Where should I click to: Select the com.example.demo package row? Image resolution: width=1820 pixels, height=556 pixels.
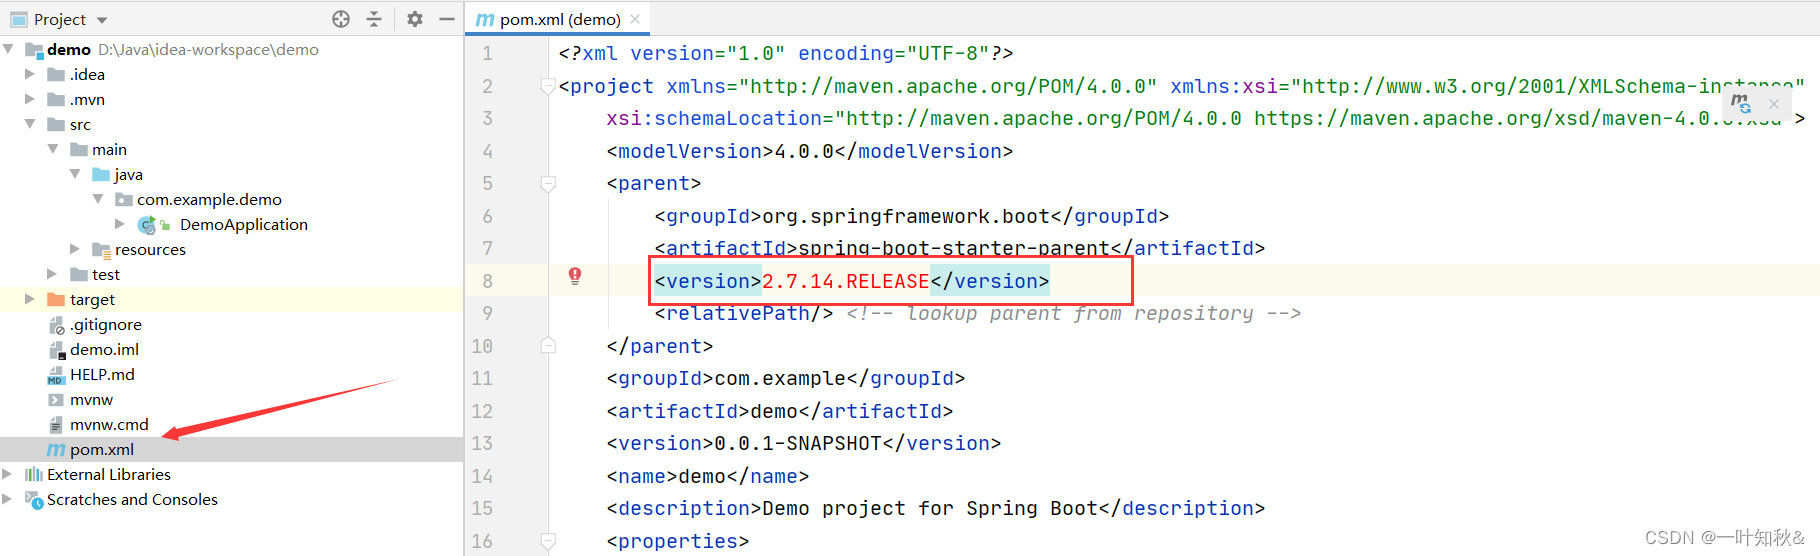(231, 199)
